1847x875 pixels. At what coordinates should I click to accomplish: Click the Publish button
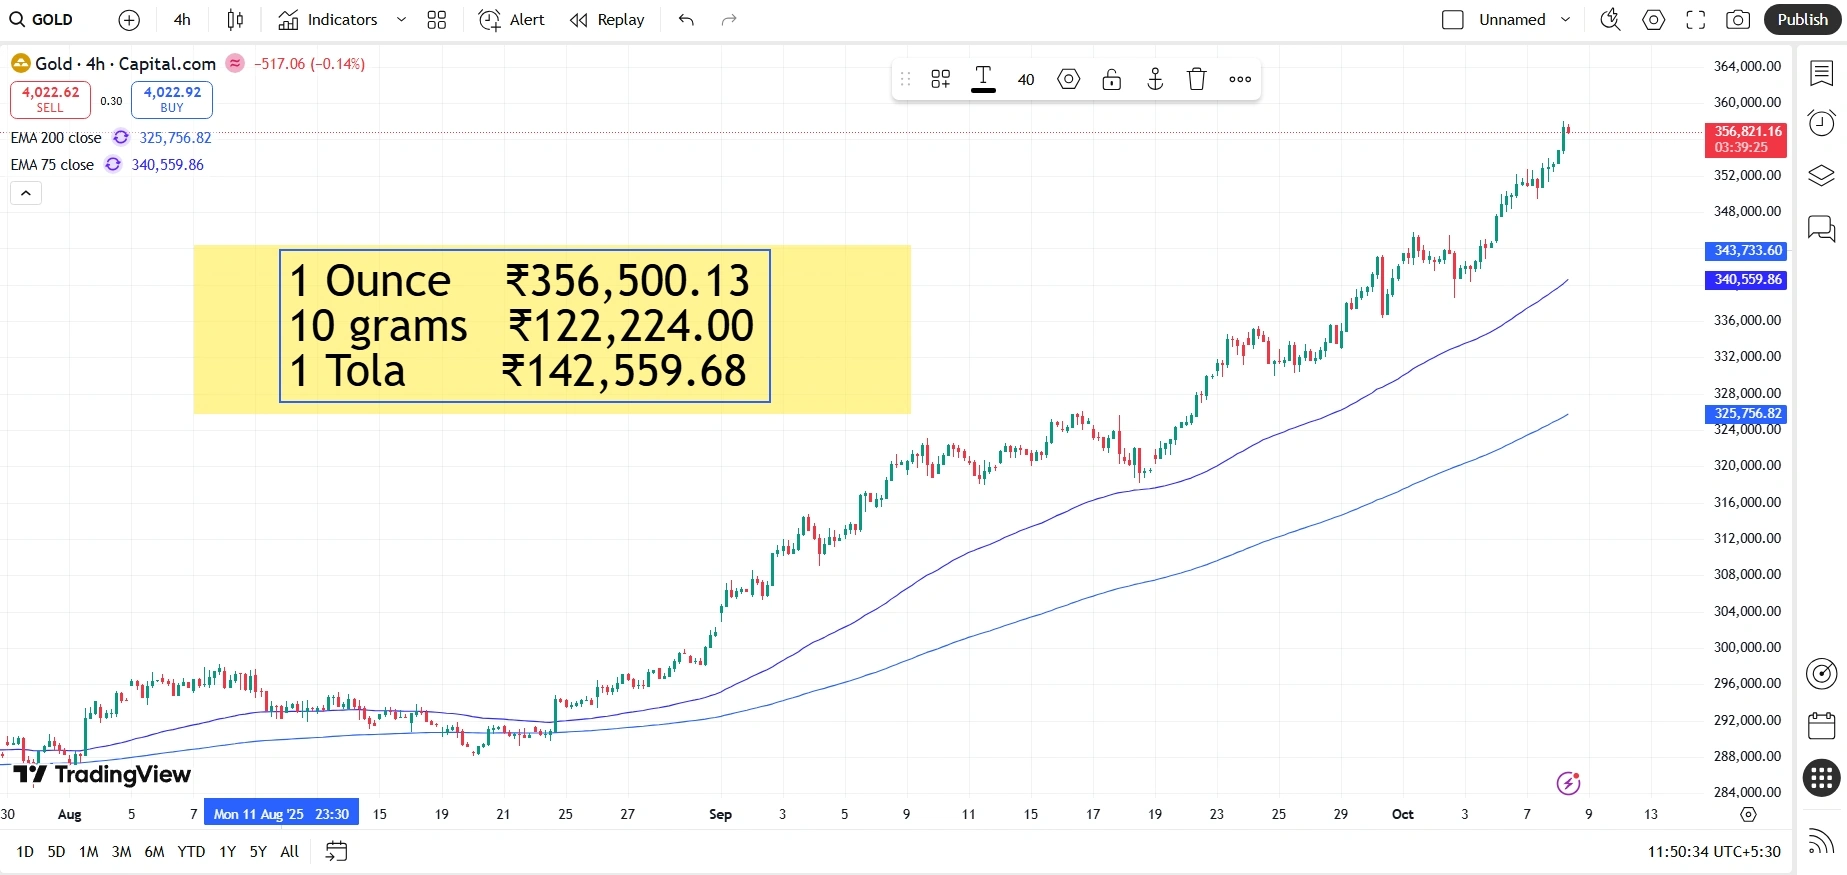coord(1802,20)
